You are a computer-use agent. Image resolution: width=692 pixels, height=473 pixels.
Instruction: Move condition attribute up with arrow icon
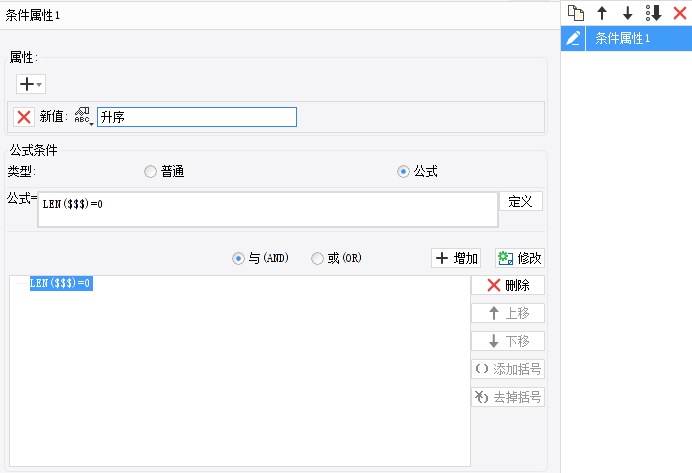tap(602, 13)
